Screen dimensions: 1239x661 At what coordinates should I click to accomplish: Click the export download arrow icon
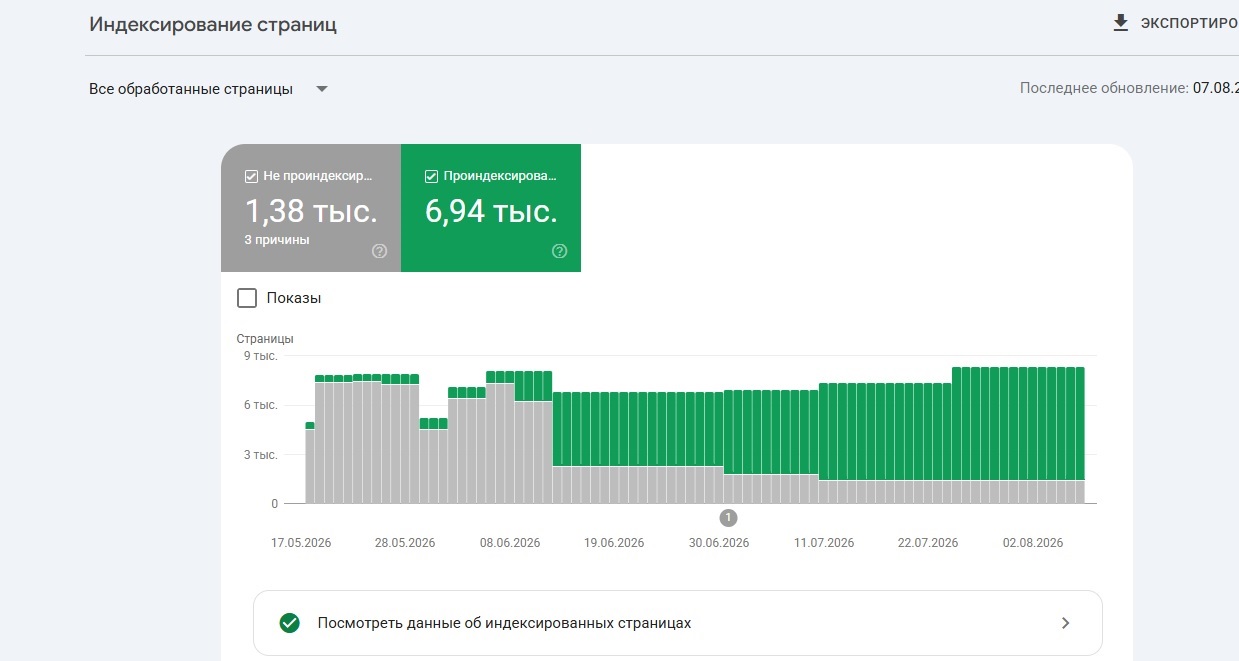click(1120, 23)
